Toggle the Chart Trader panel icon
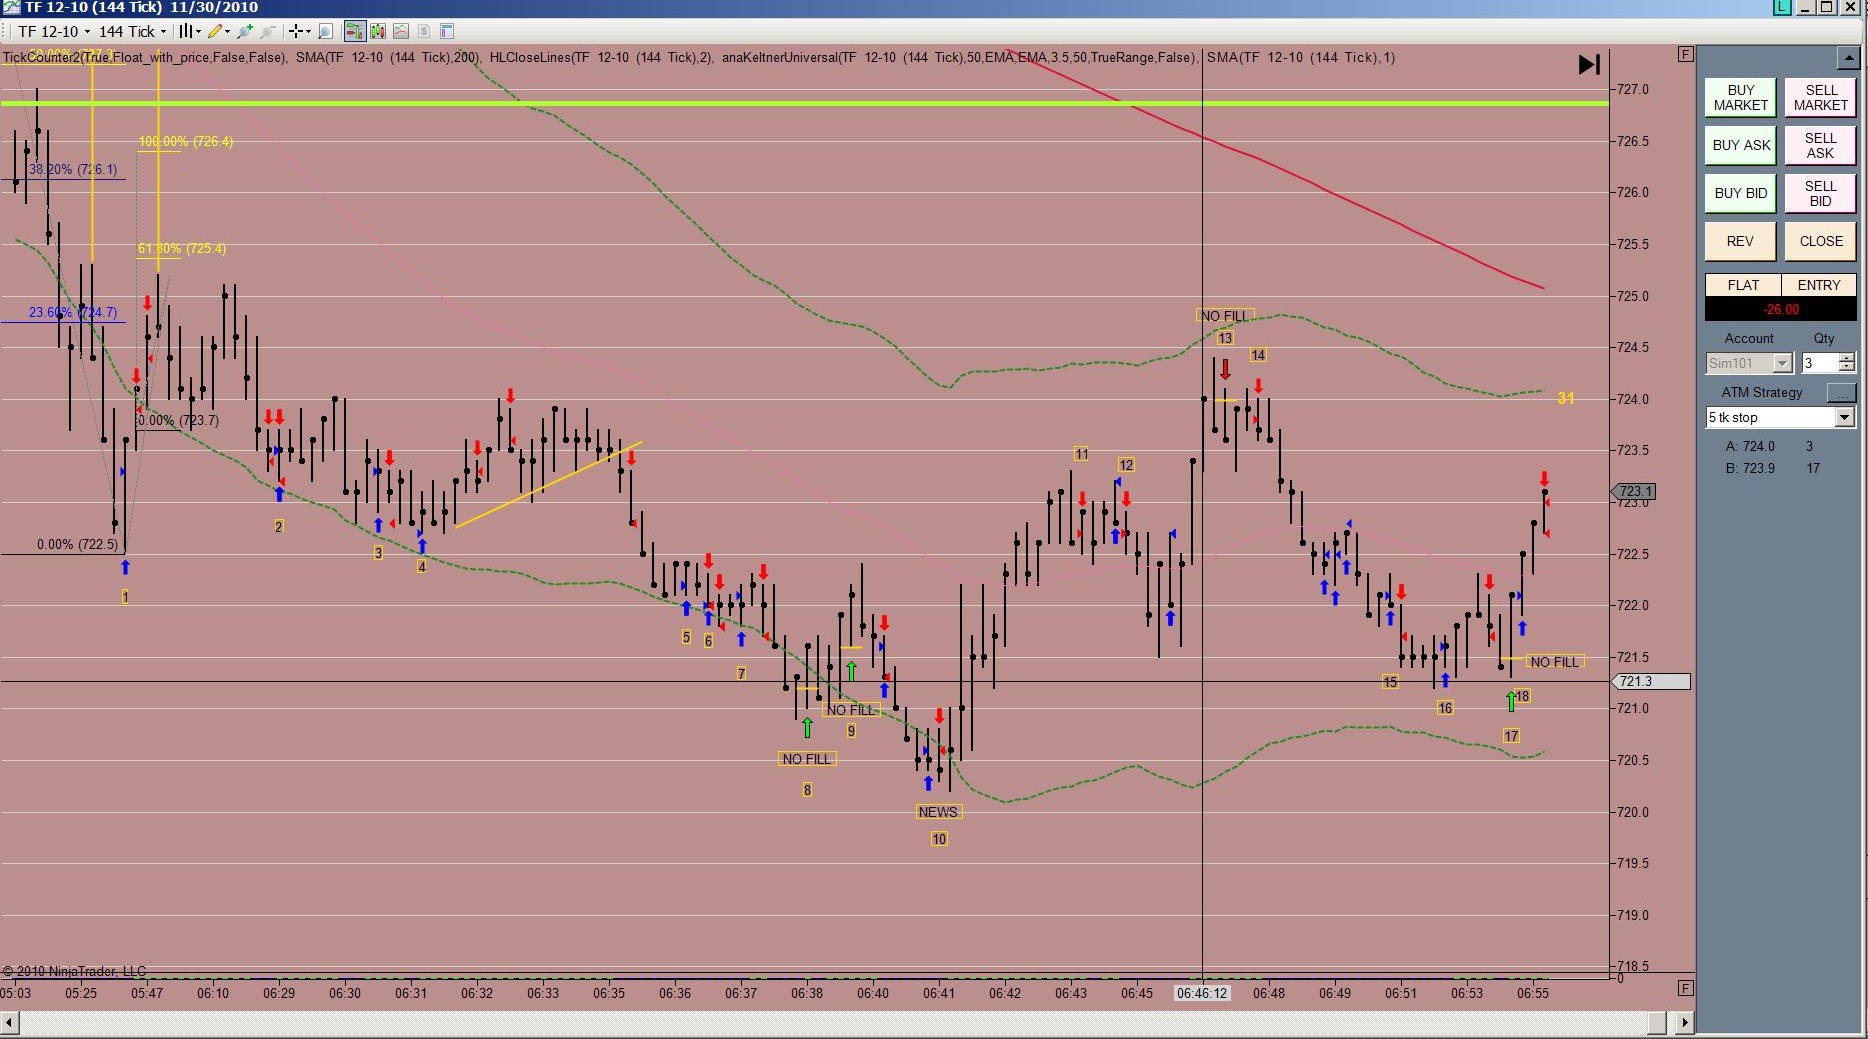 pyautogui.click(x=354, y=31)
